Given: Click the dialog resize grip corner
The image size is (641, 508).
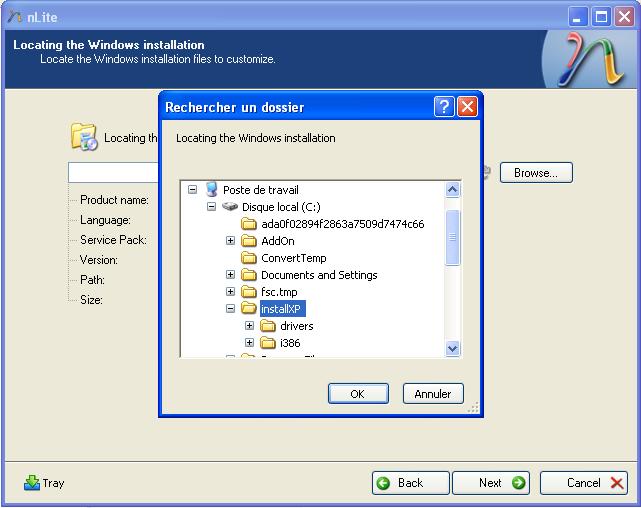Looking at the screenshot, I should pyautogui.click(x=473, y=407).
